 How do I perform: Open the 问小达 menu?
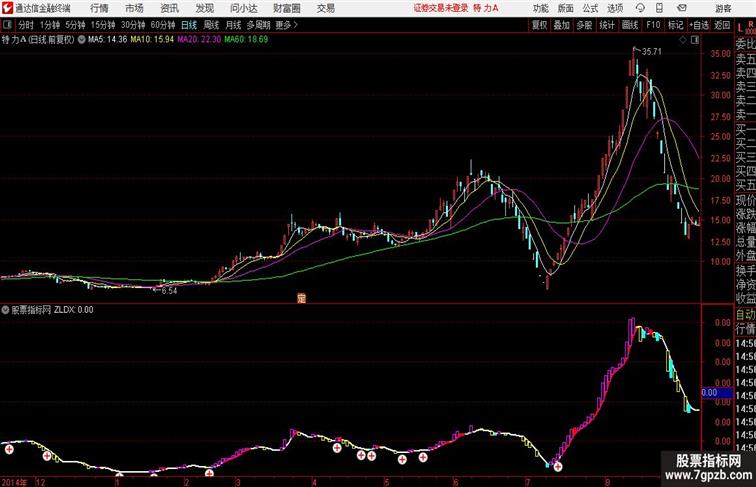point(244,8)
